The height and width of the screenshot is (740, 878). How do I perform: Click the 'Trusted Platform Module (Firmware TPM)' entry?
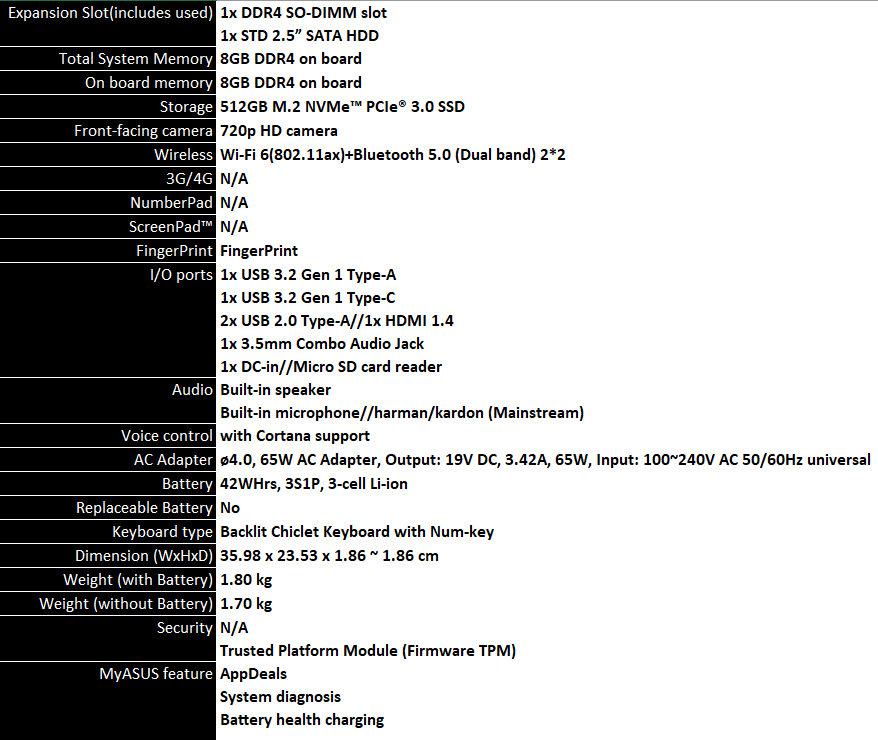pos(368,651)
